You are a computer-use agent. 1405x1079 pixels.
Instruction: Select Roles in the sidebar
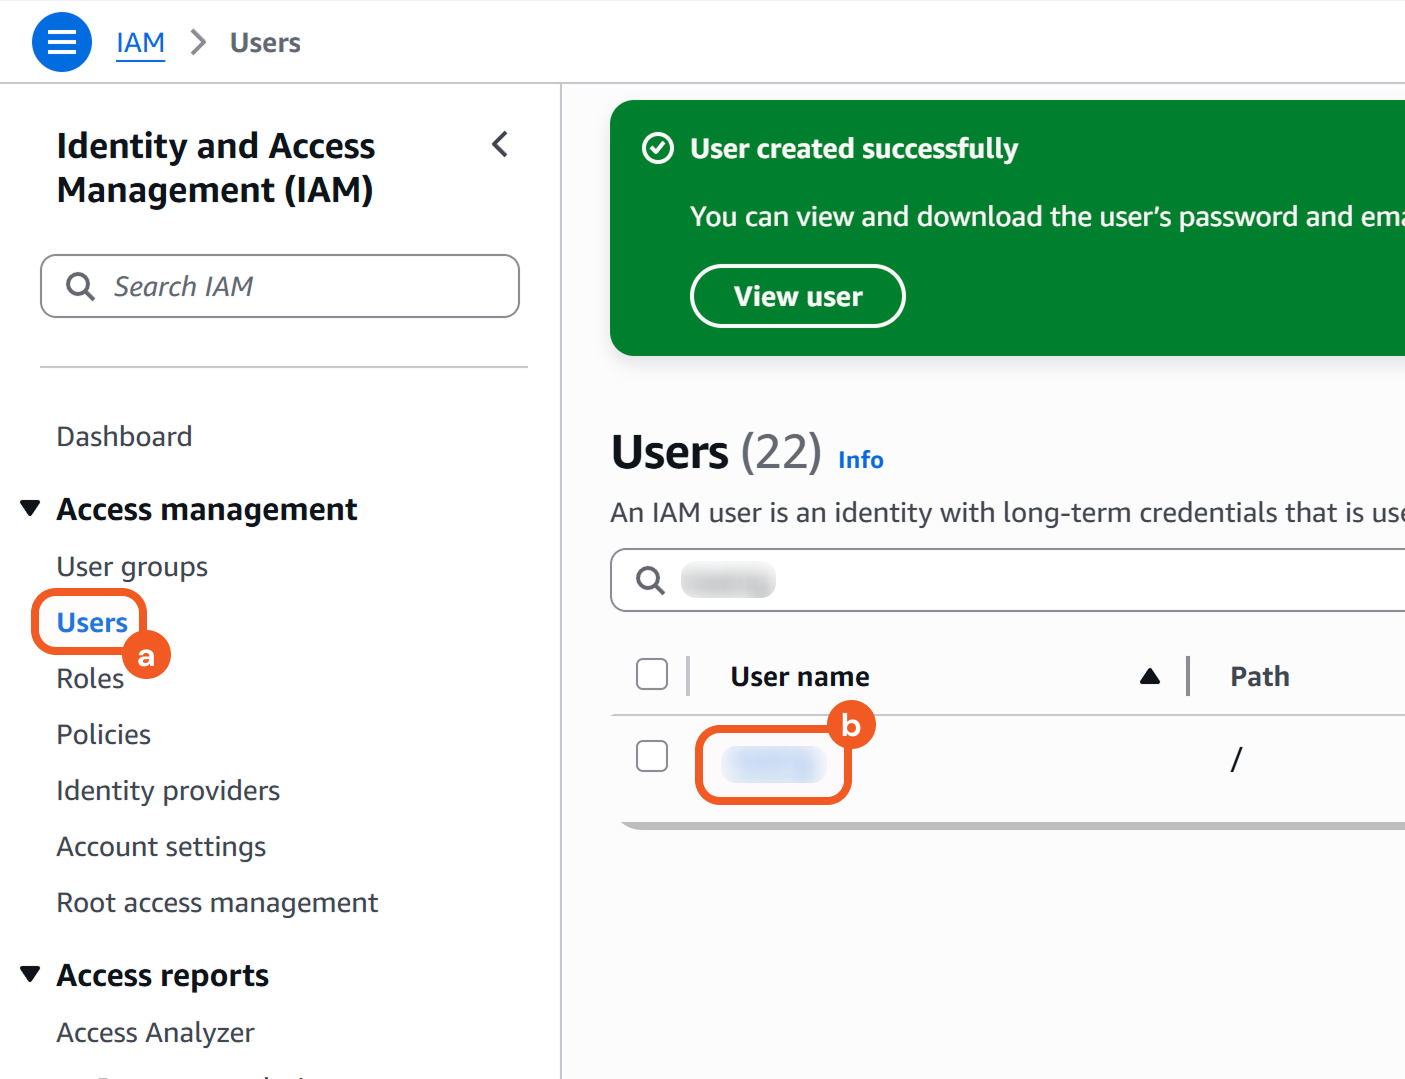pos(90,679)
